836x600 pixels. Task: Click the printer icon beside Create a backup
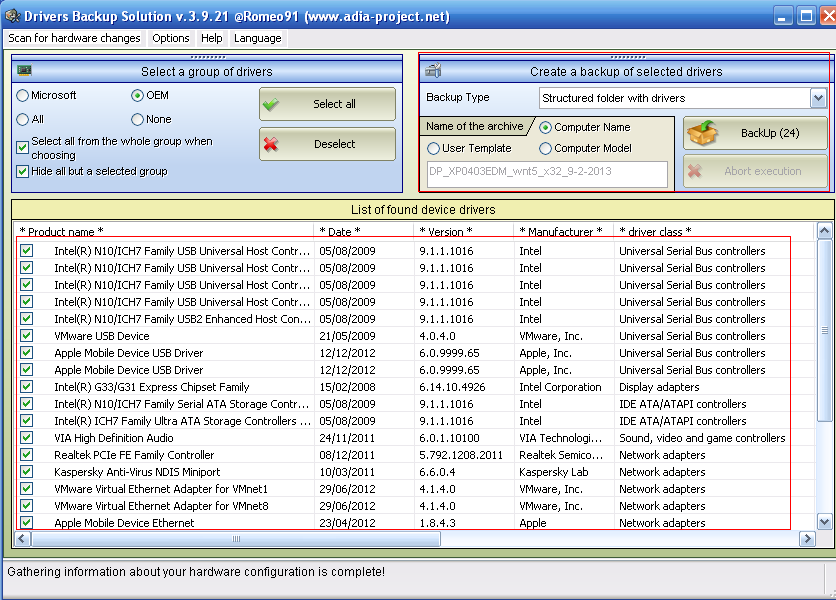[433, 70]
